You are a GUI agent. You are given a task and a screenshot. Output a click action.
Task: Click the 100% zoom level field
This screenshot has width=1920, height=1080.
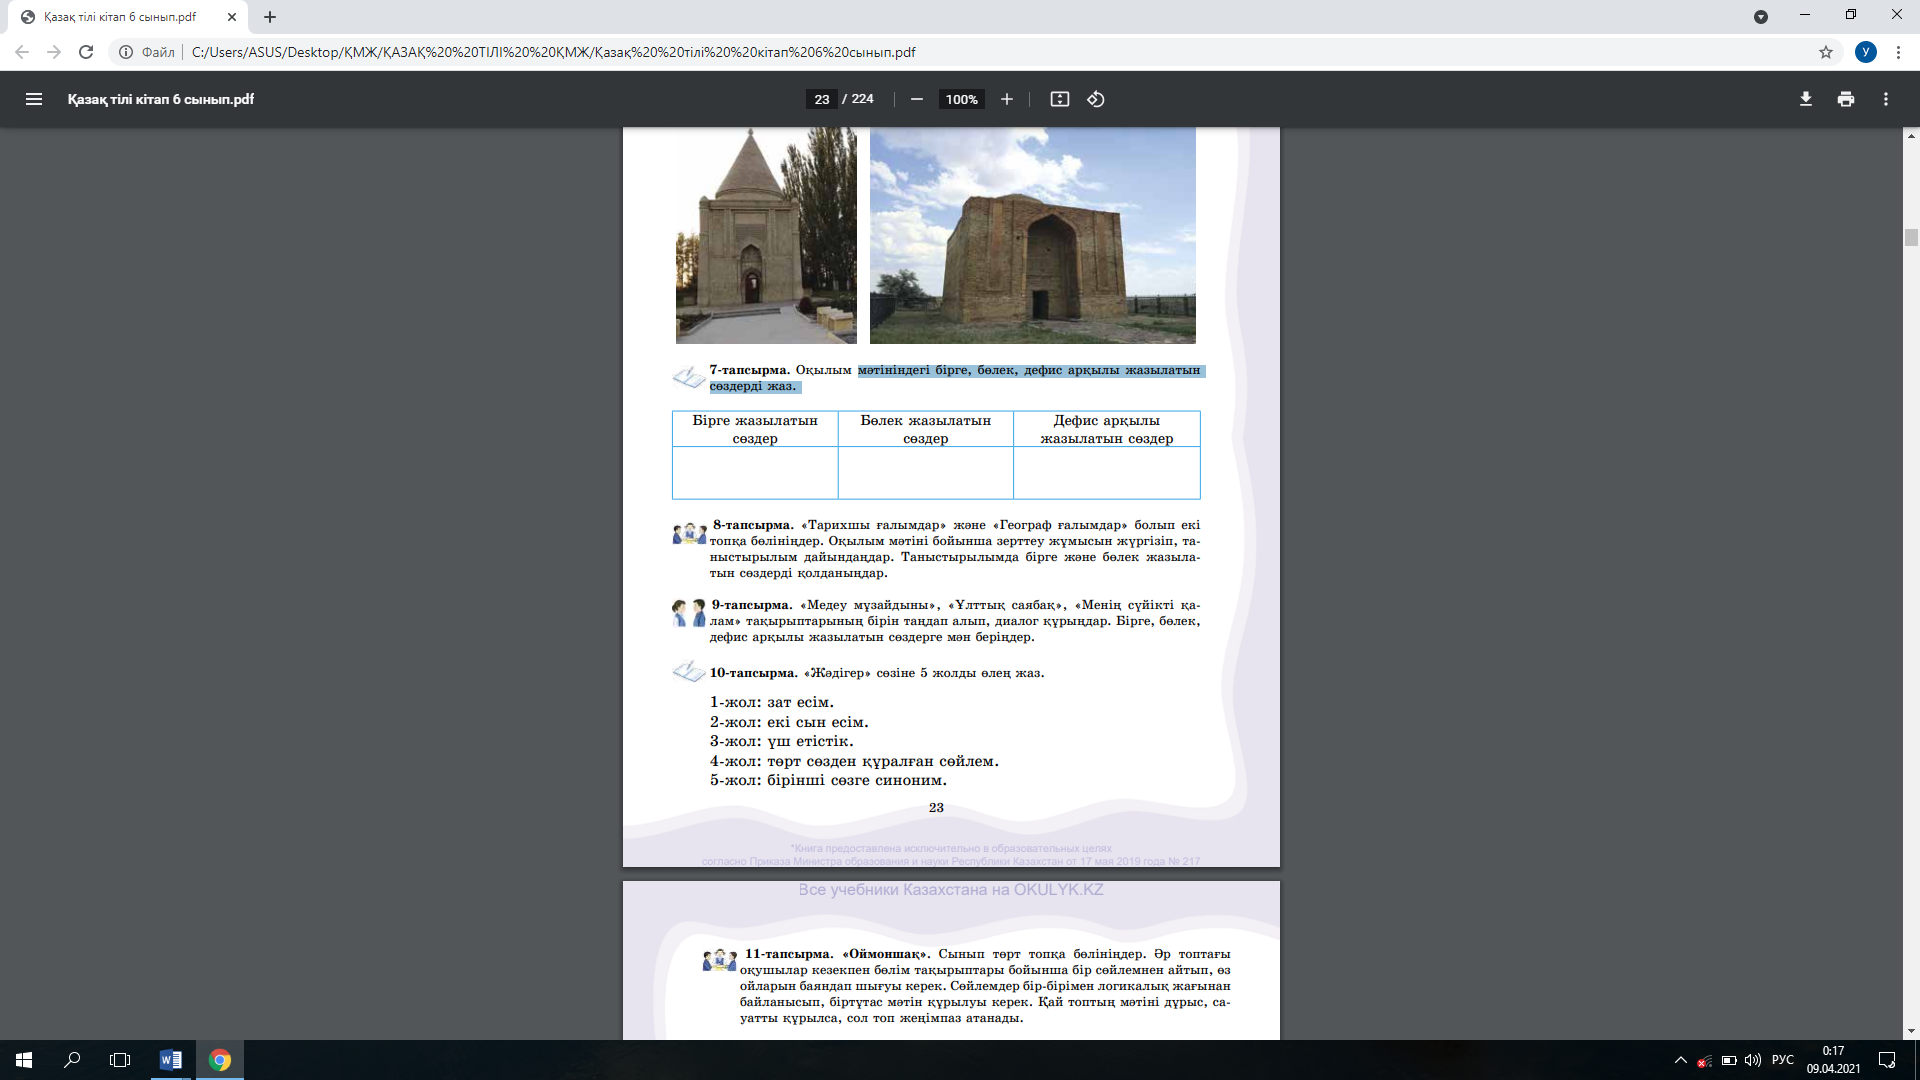(961, 99)
